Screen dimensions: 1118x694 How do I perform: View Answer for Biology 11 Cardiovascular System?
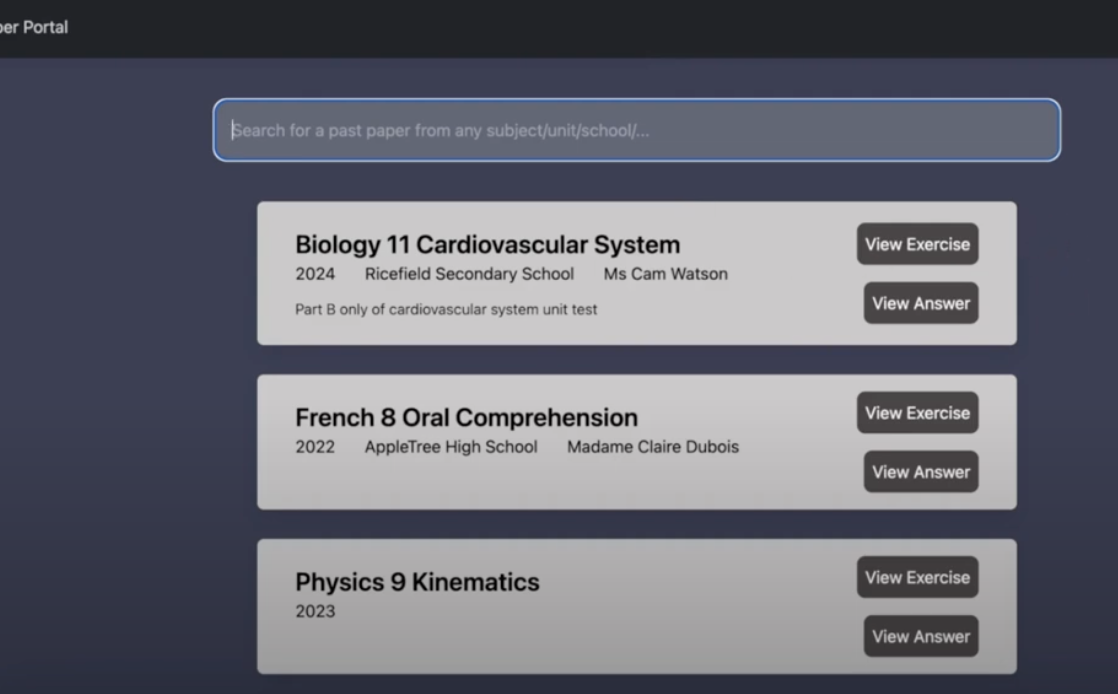[x=920, y=303]
